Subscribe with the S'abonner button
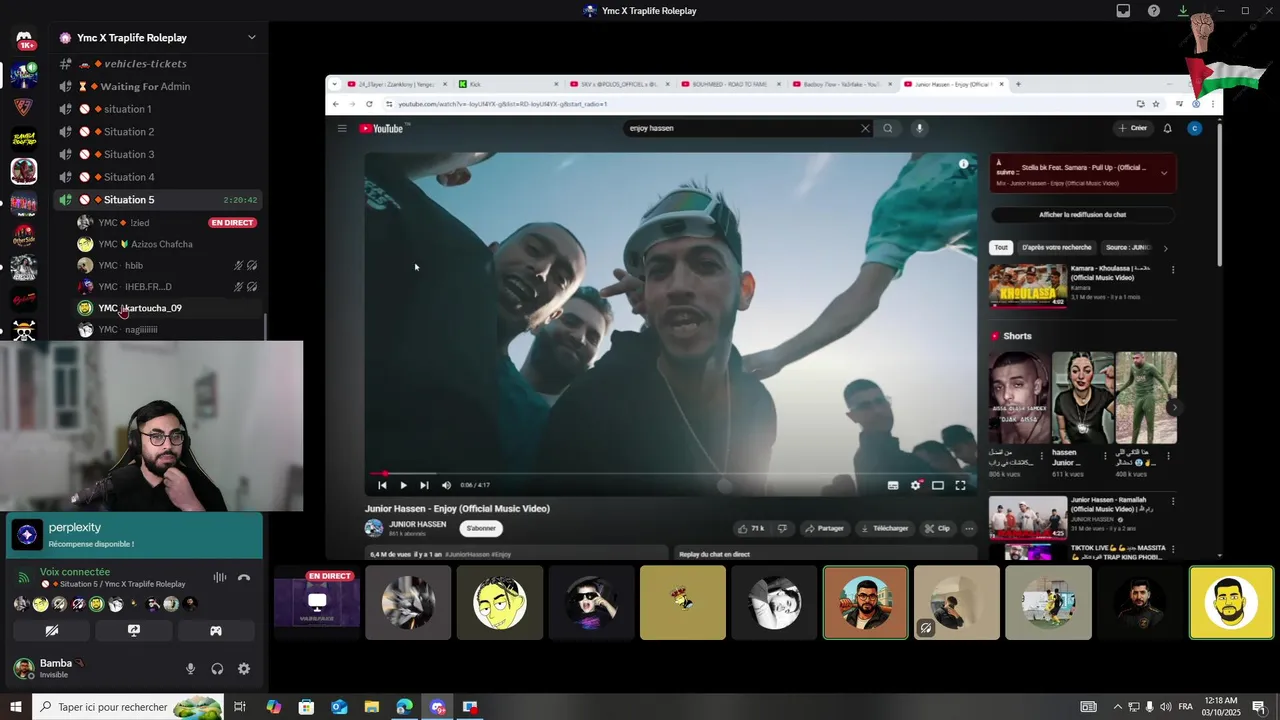 pyautogui.click(x=481, y=528)
